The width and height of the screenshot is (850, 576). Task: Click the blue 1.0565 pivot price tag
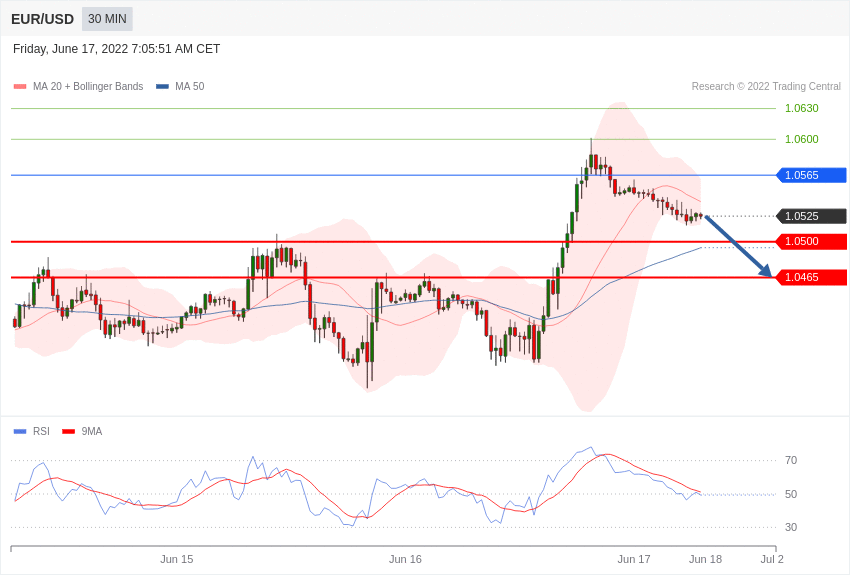click(812, 175)
